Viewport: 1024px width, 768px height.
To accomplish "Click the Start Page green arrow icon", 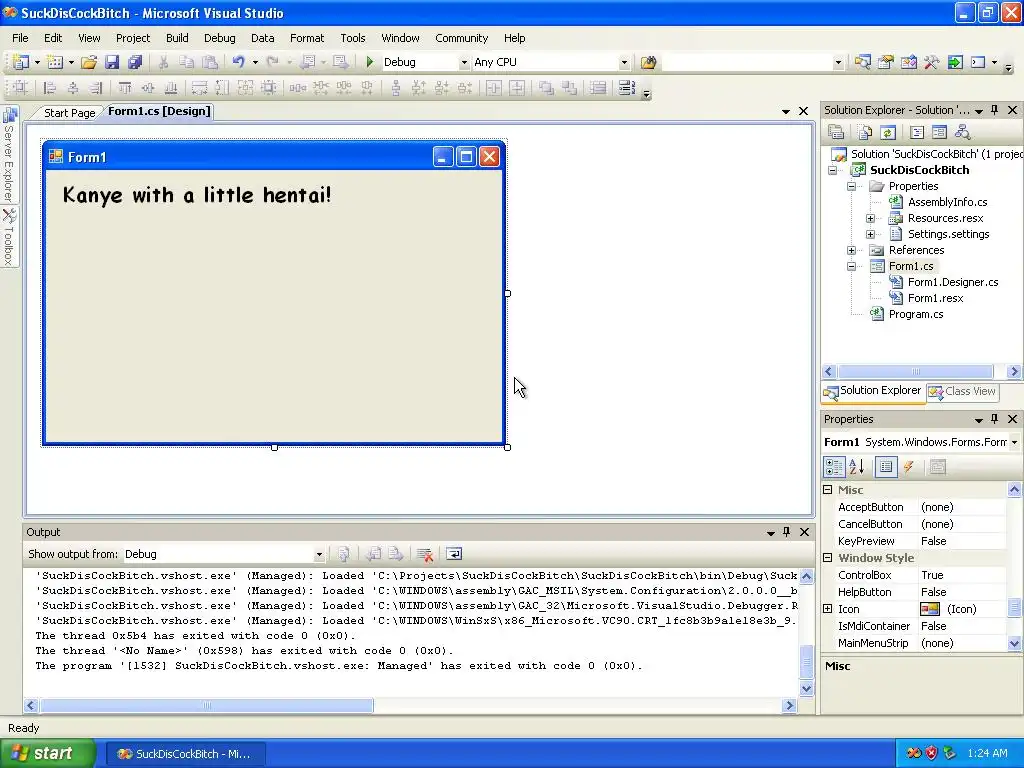I will pyautogui.click(x=955, y=62).
